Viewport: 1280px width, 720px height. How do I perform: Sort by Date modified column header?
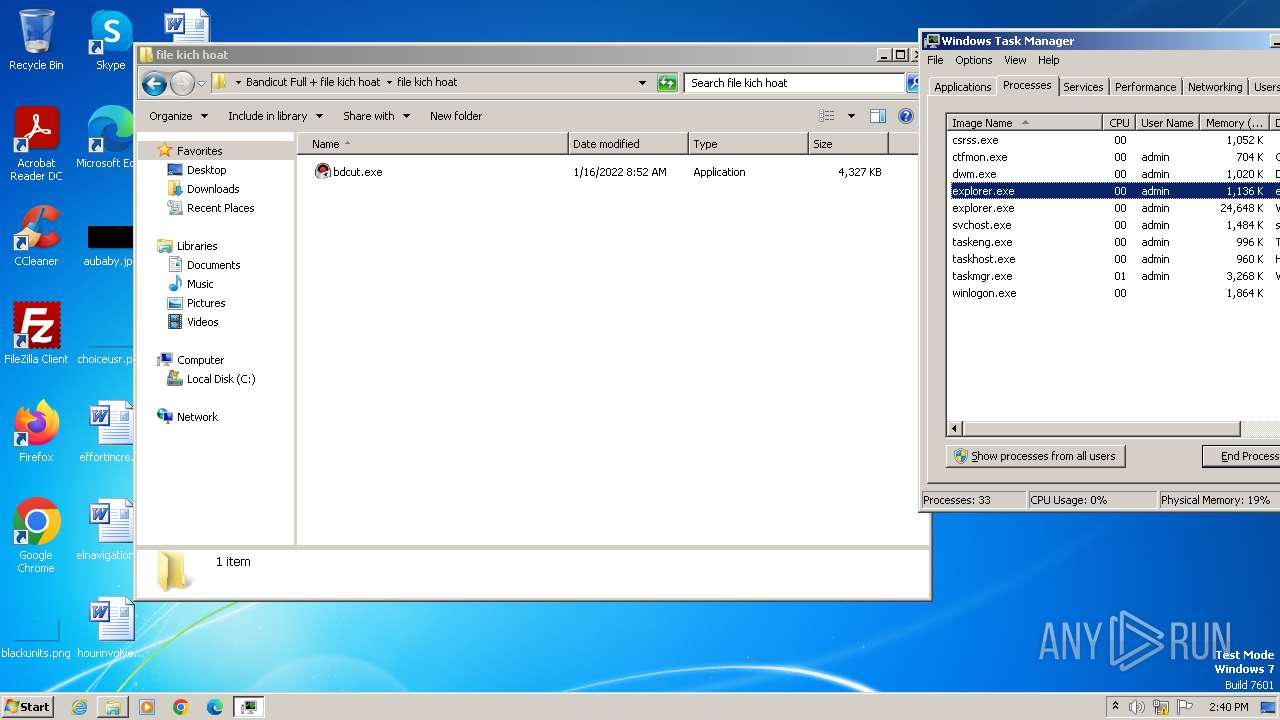click(628, 144)
